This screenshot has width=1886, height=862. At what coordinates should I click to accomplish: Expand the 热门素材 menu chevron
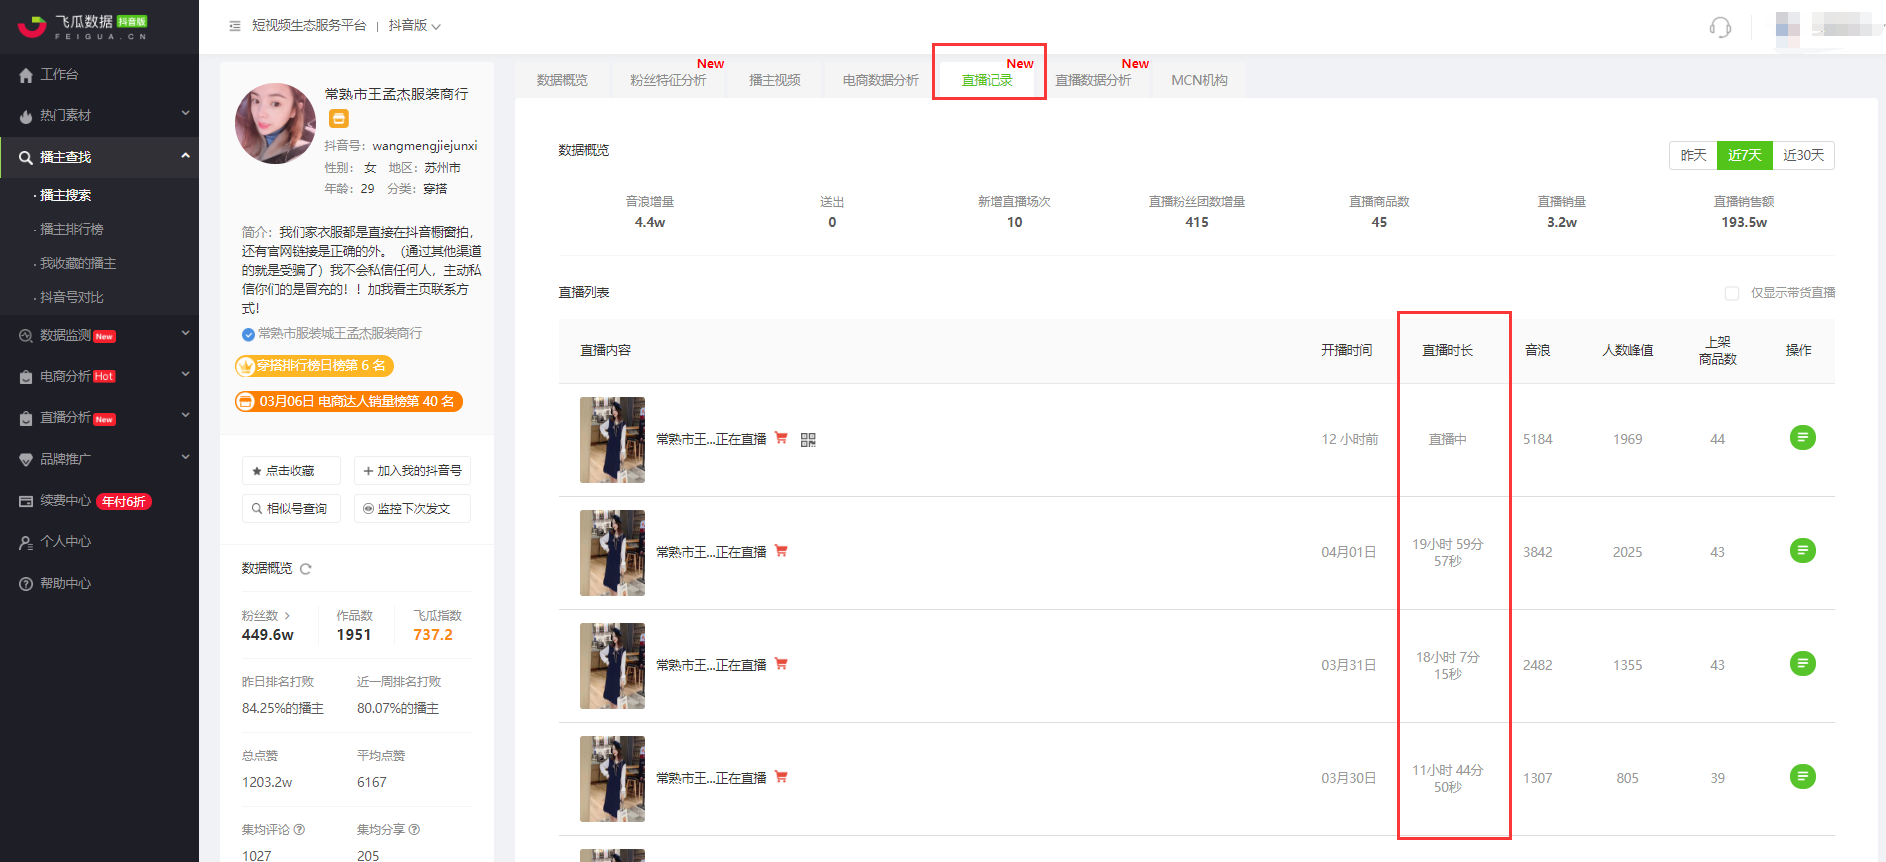coord(185,114)
